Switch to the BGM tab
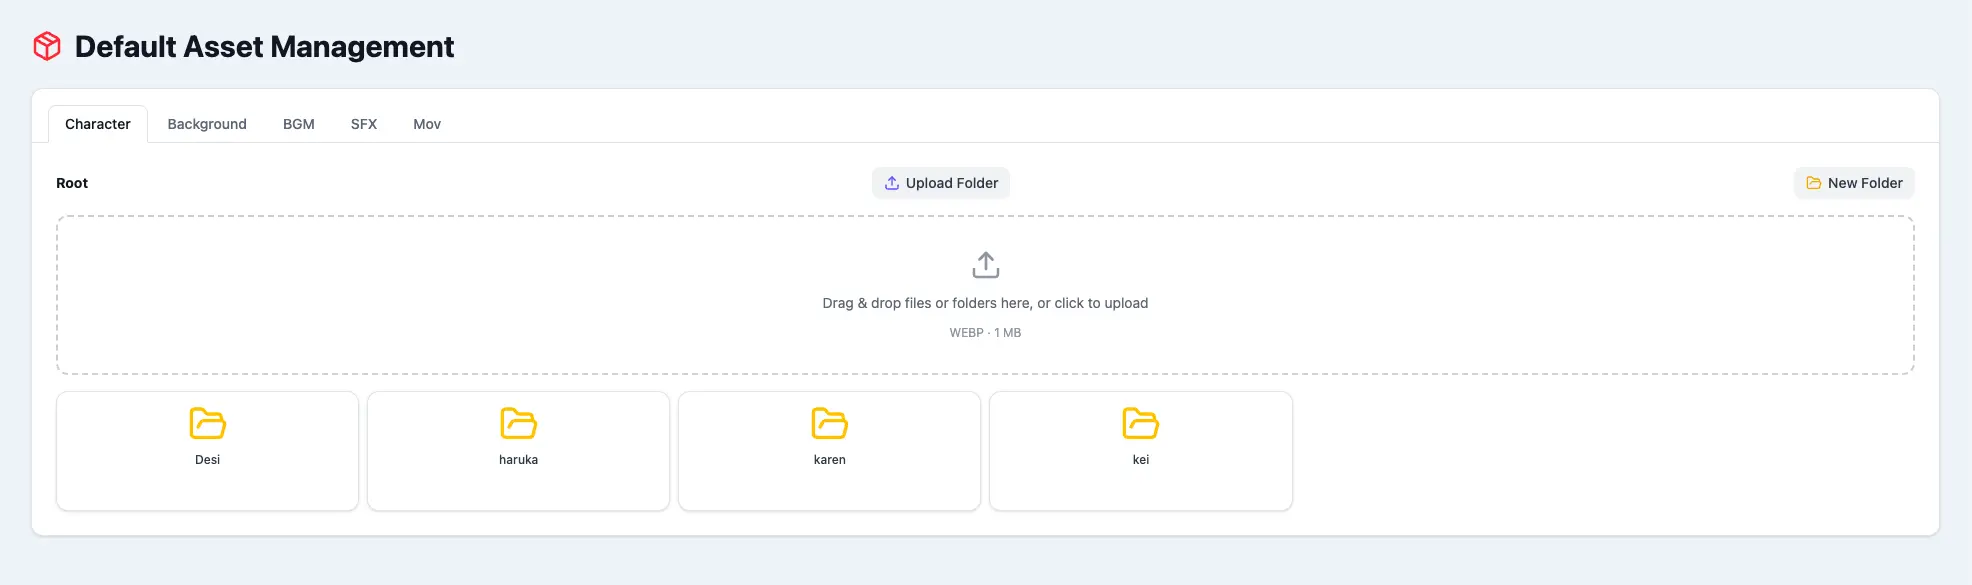This screenshot has height=585, width=1972. point(299,124)
